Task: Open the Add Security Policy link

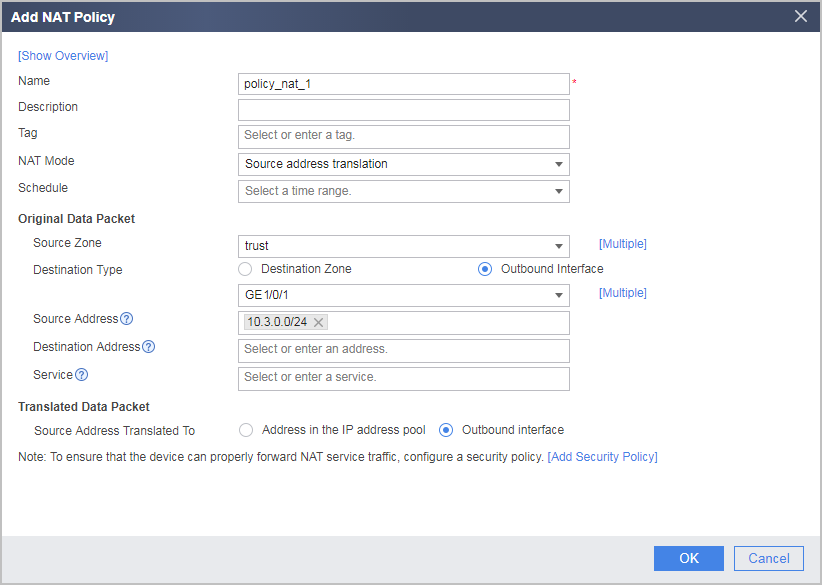Action: point(602,457)
